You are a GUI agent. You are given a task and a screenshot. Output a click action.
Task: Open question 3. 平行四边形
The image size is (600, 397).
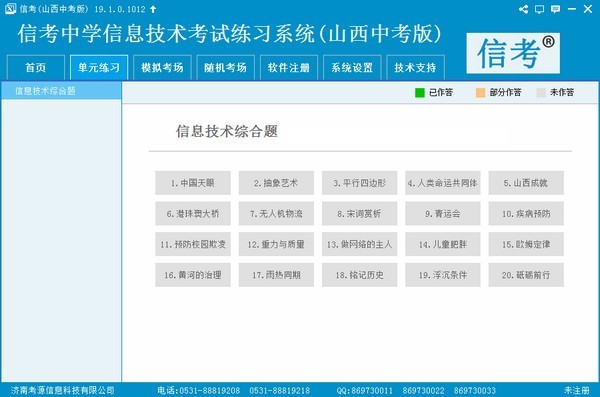coord(360,183)
